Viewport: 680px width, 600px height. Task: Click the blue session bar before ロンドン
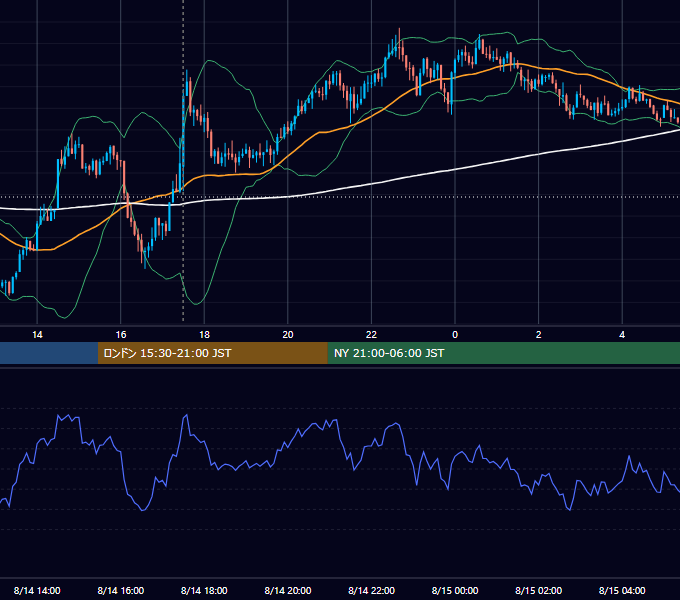tap(49, 353)
